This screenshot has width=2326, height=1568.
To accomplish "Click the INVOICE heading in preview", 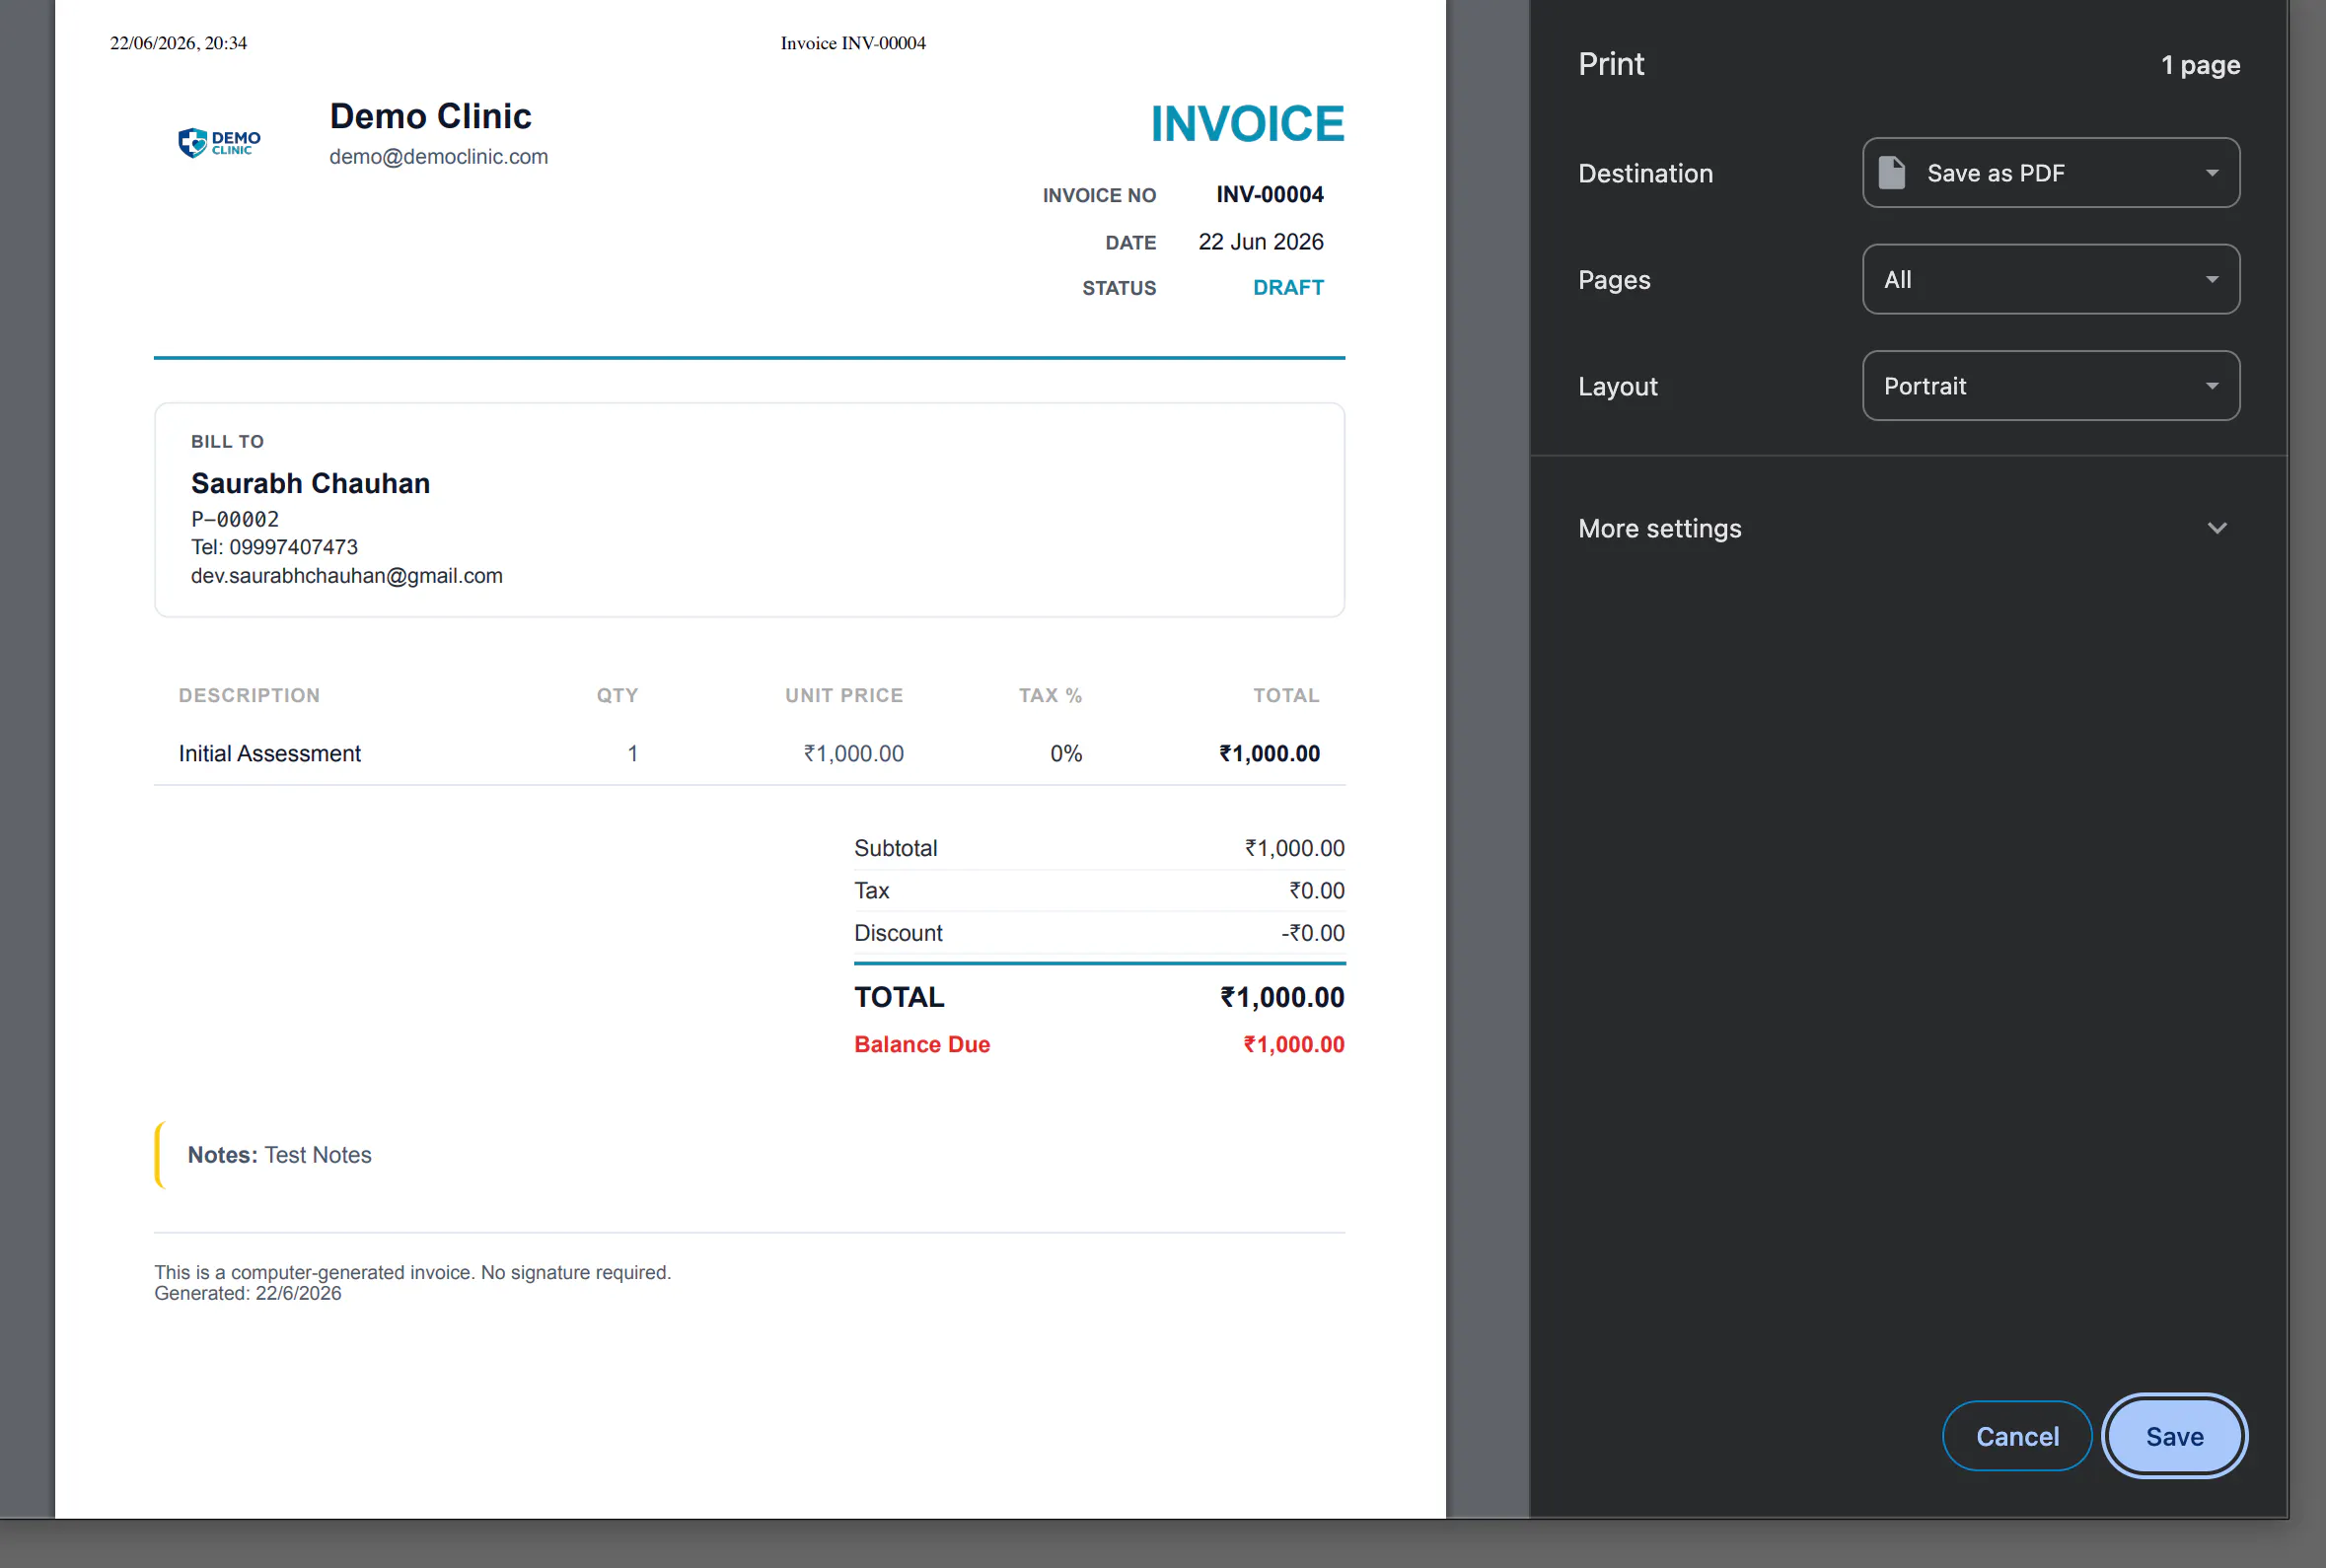I will point(1247,124).
